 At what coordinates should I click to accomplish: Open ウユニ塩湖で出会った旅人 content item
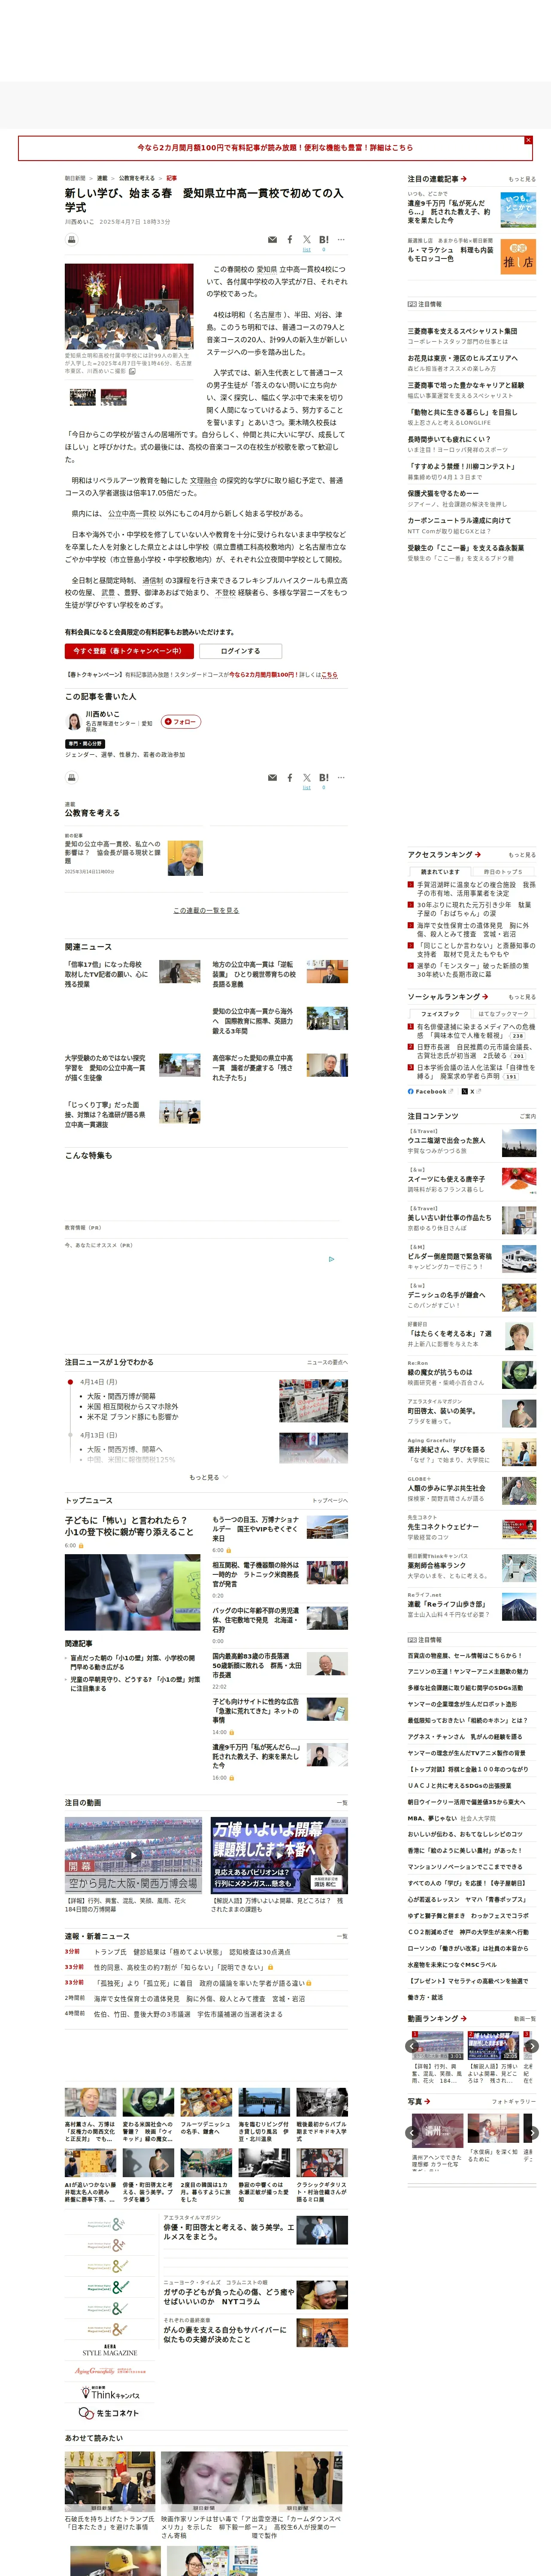click(x=446, y=1140)
